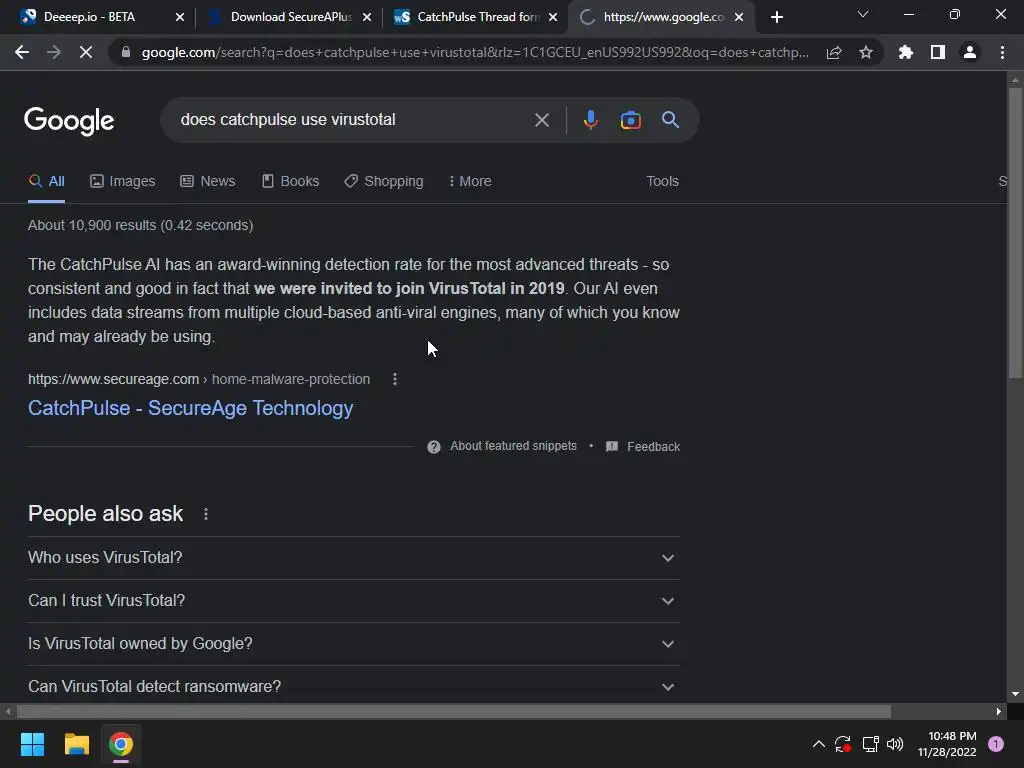Click the vertical scrollbar thumb
This screenshot has width=1024, height=768.
point(1015,232)
